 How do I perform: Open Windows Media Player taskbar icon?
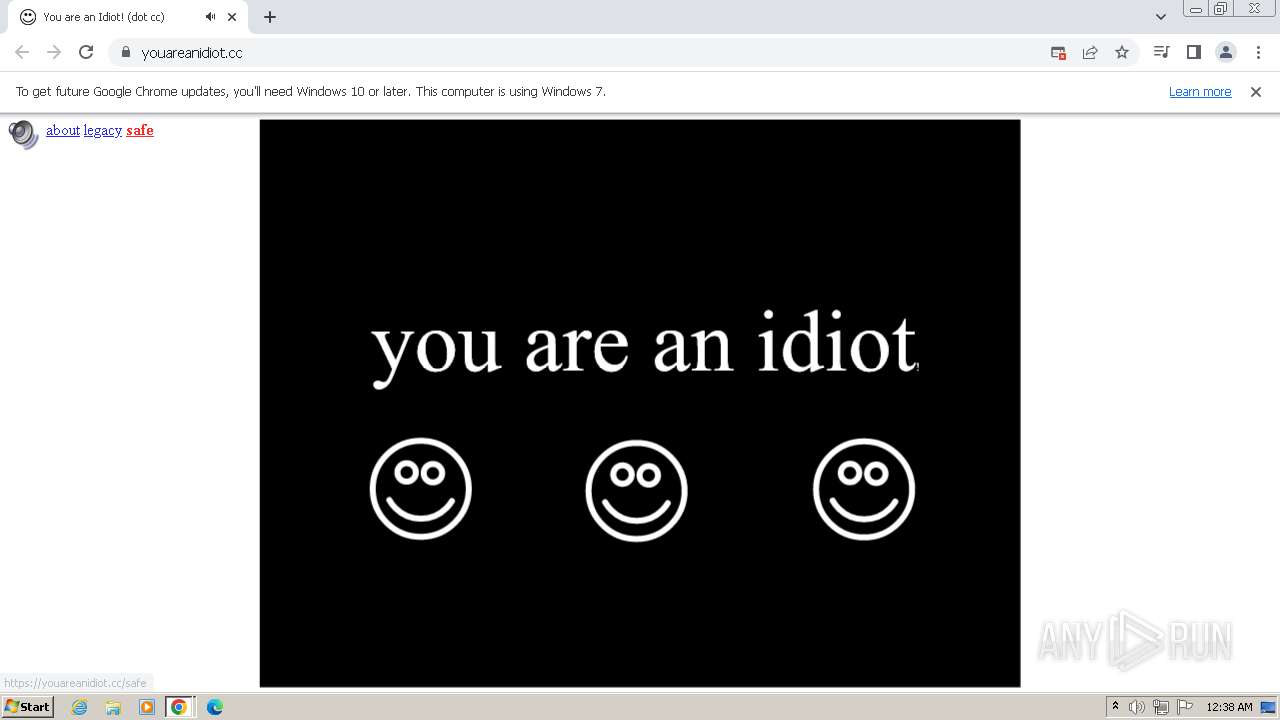click(x=147, y=707)
